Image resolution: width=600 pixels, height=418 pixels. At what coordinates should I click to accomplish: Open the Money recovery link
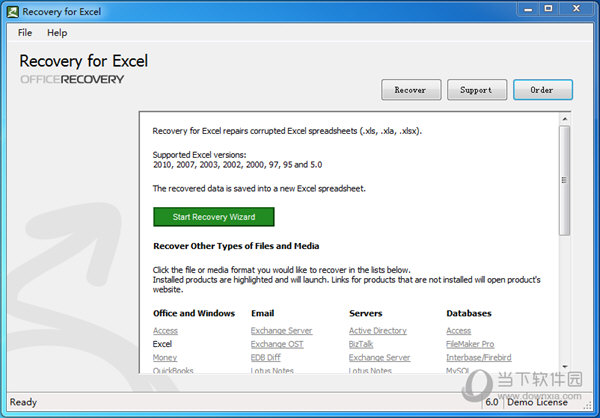(x=165, y=358)
